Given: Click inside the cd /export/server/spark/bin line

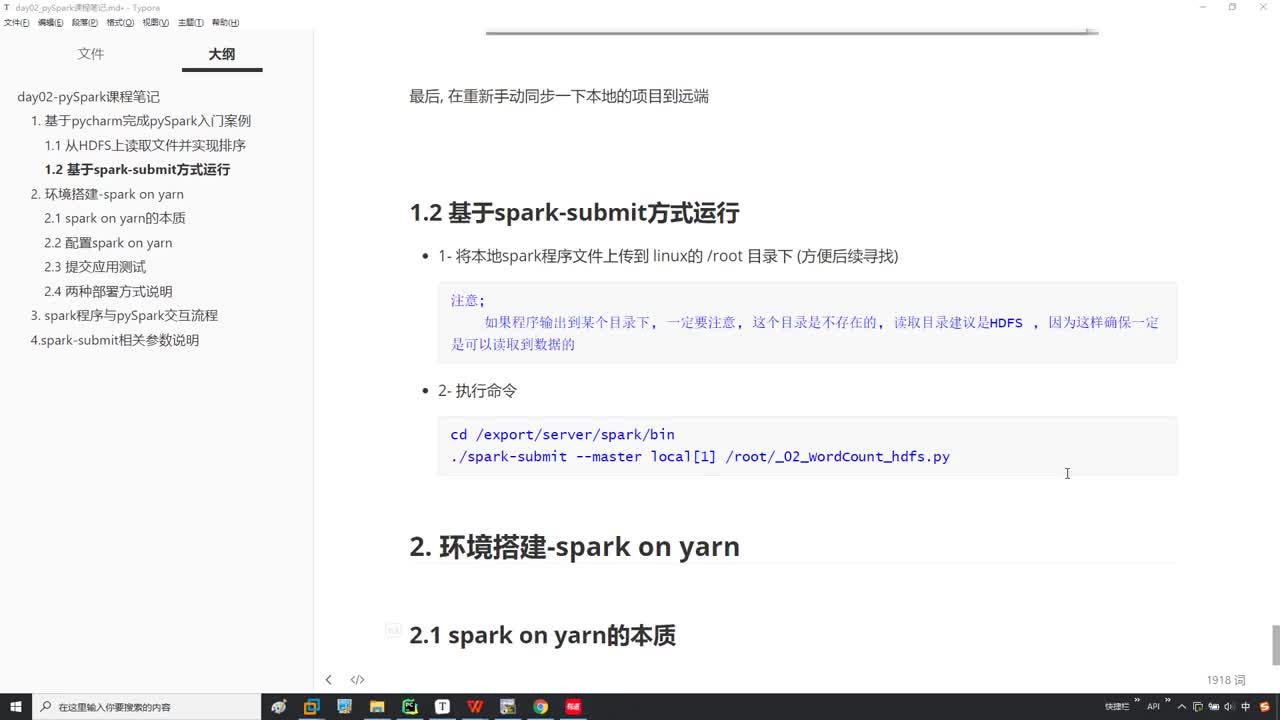Looking at the screenshot, I should pos(563,435).
